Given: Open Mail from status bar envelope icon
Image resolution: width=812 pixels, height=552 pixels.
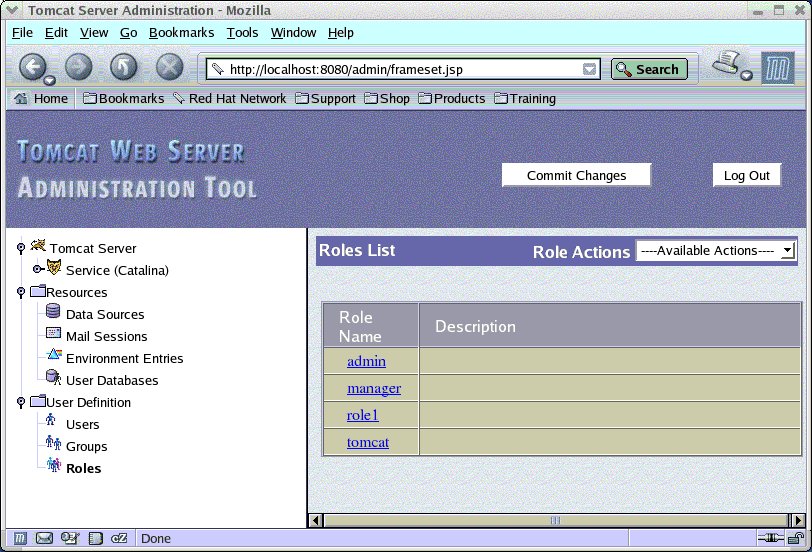Looking at the screenshot, I should (x=44, y=539).
